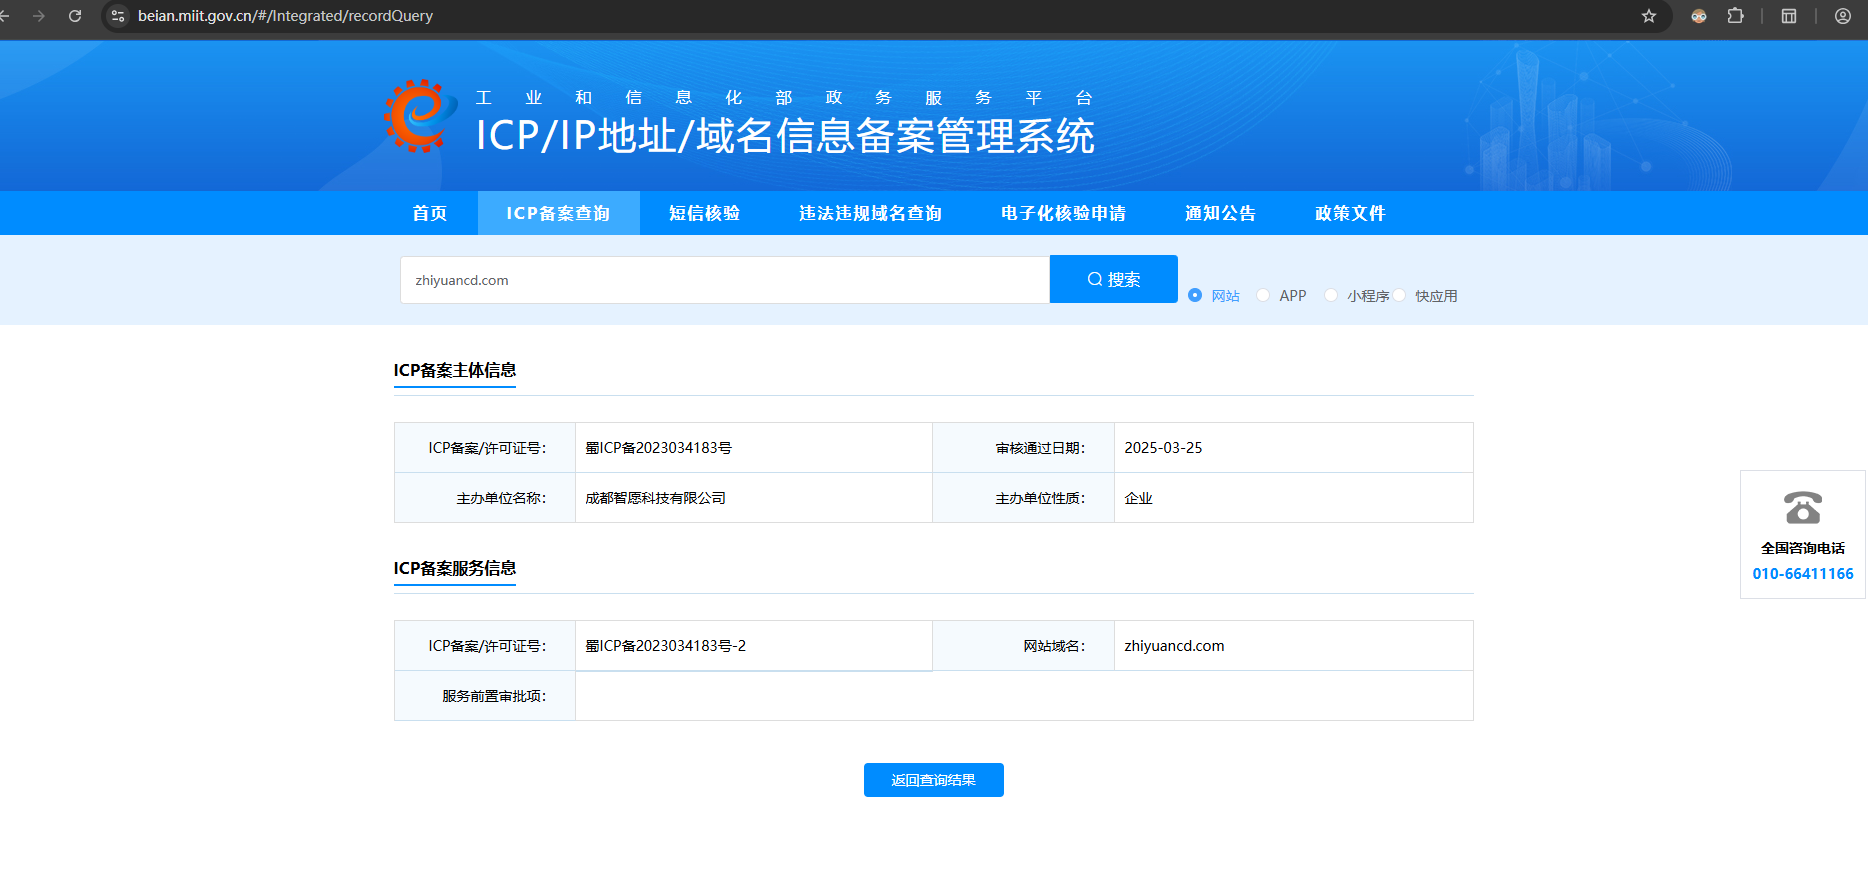The image size is (1868, 889).
Task: Click the MIIT platform logo
Action: click(420, 116)
